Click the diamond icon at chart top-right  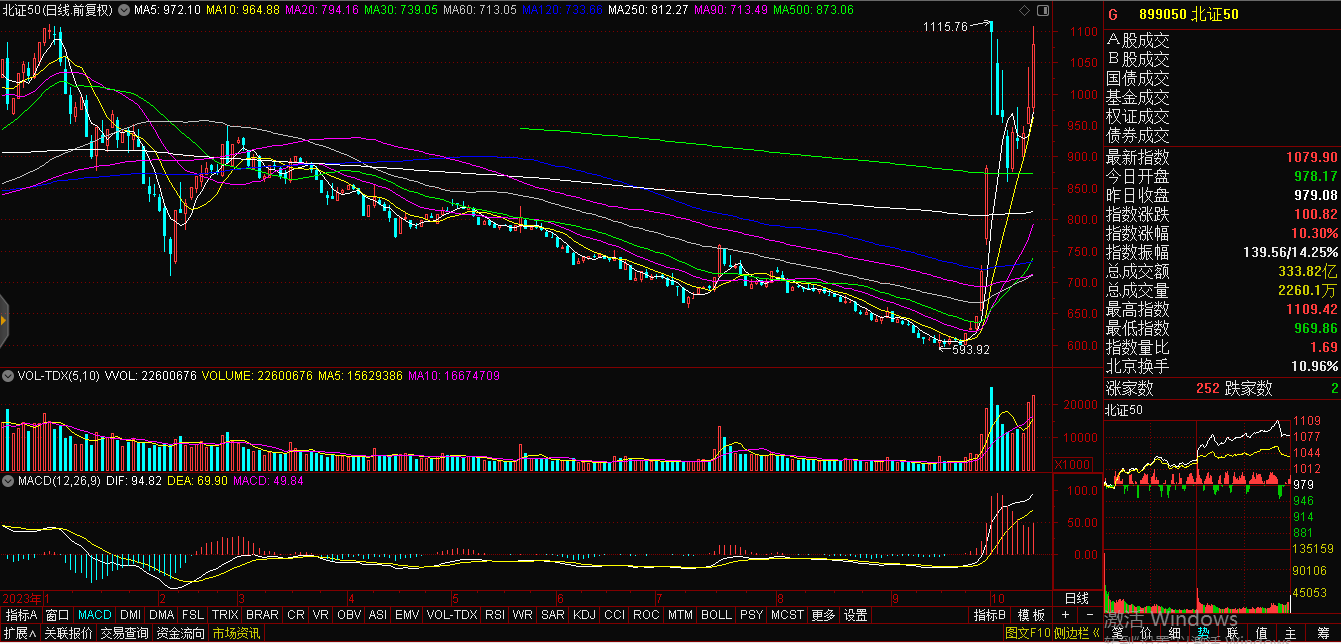tap(1024, 10)
